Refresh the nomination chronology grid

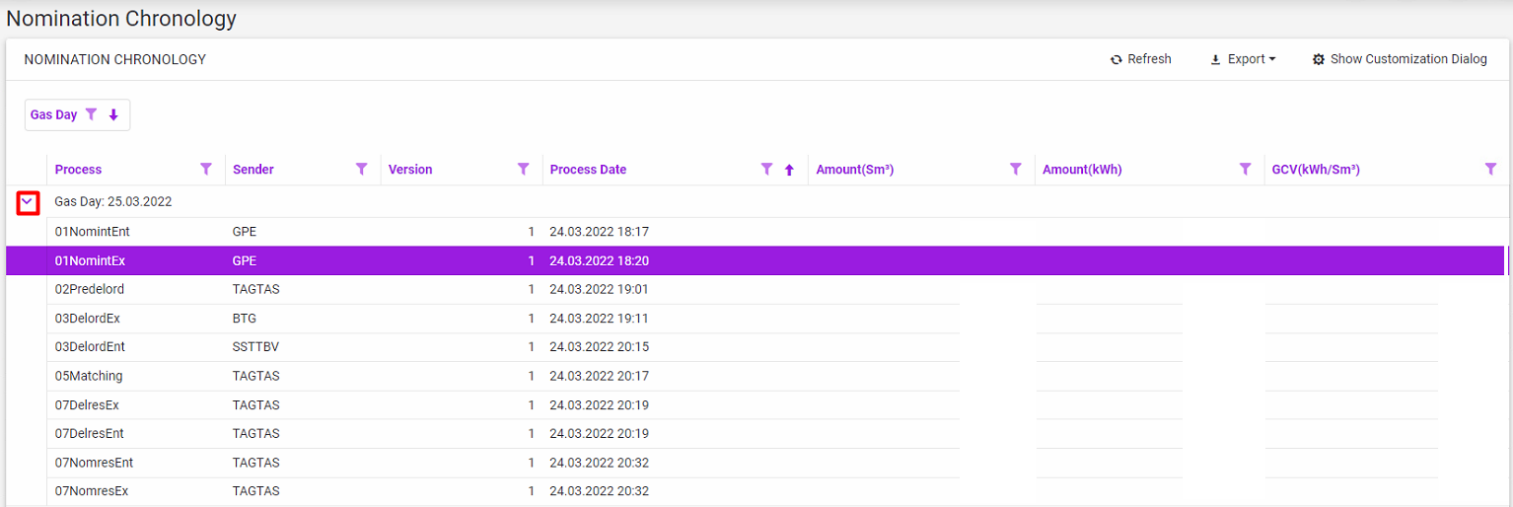point(1140,59)
